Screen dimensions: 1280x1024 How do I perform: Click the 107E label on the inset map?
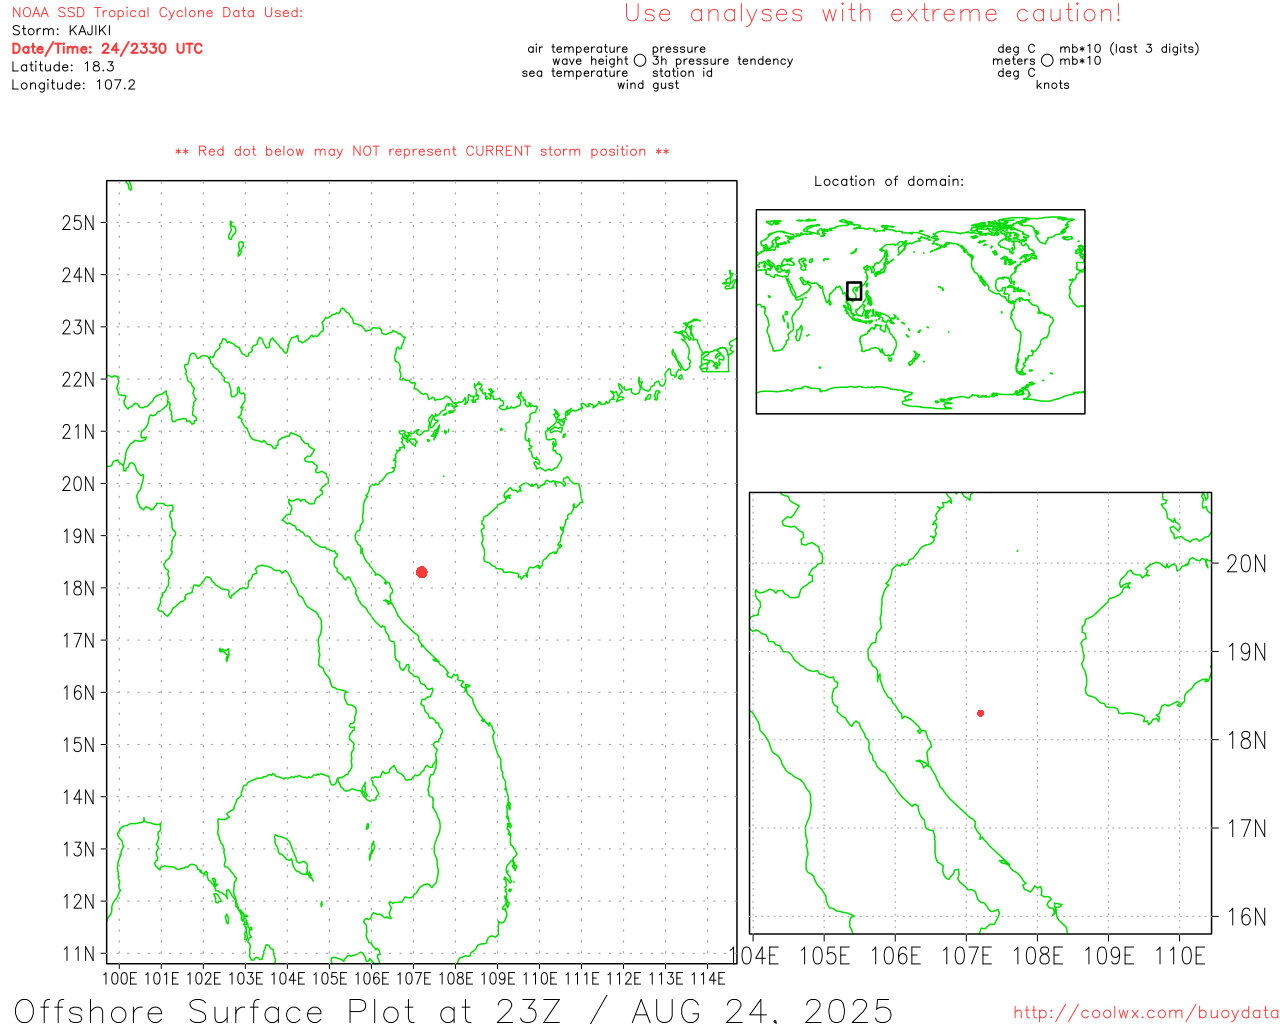[x=966, y=956]
